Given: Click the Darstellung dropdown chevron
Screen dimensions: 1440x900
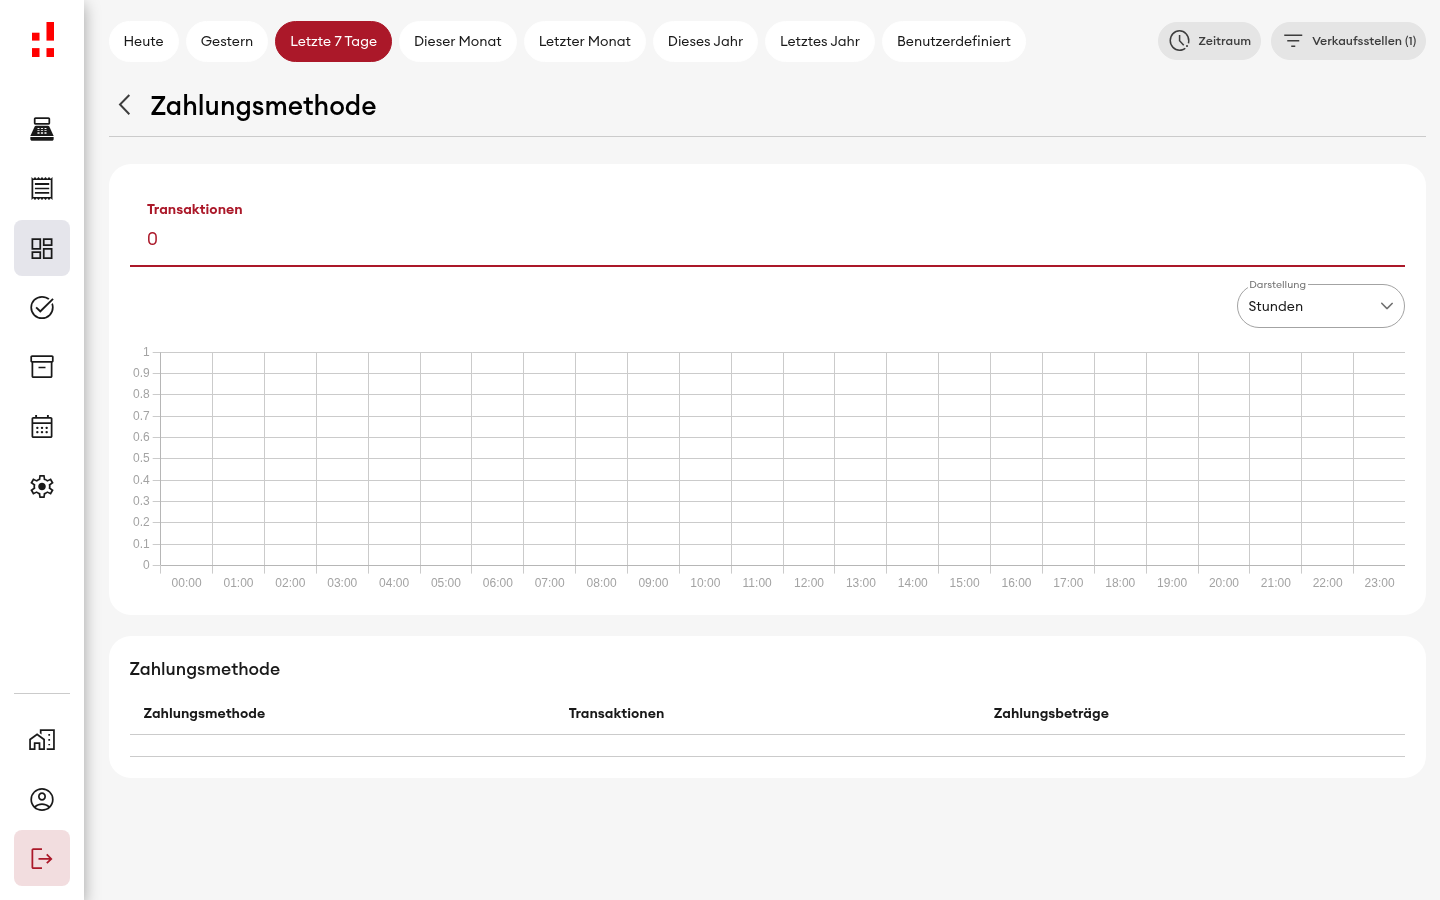Looking at the screenshot, I should pyautogui.click(x=1387, y=306).
